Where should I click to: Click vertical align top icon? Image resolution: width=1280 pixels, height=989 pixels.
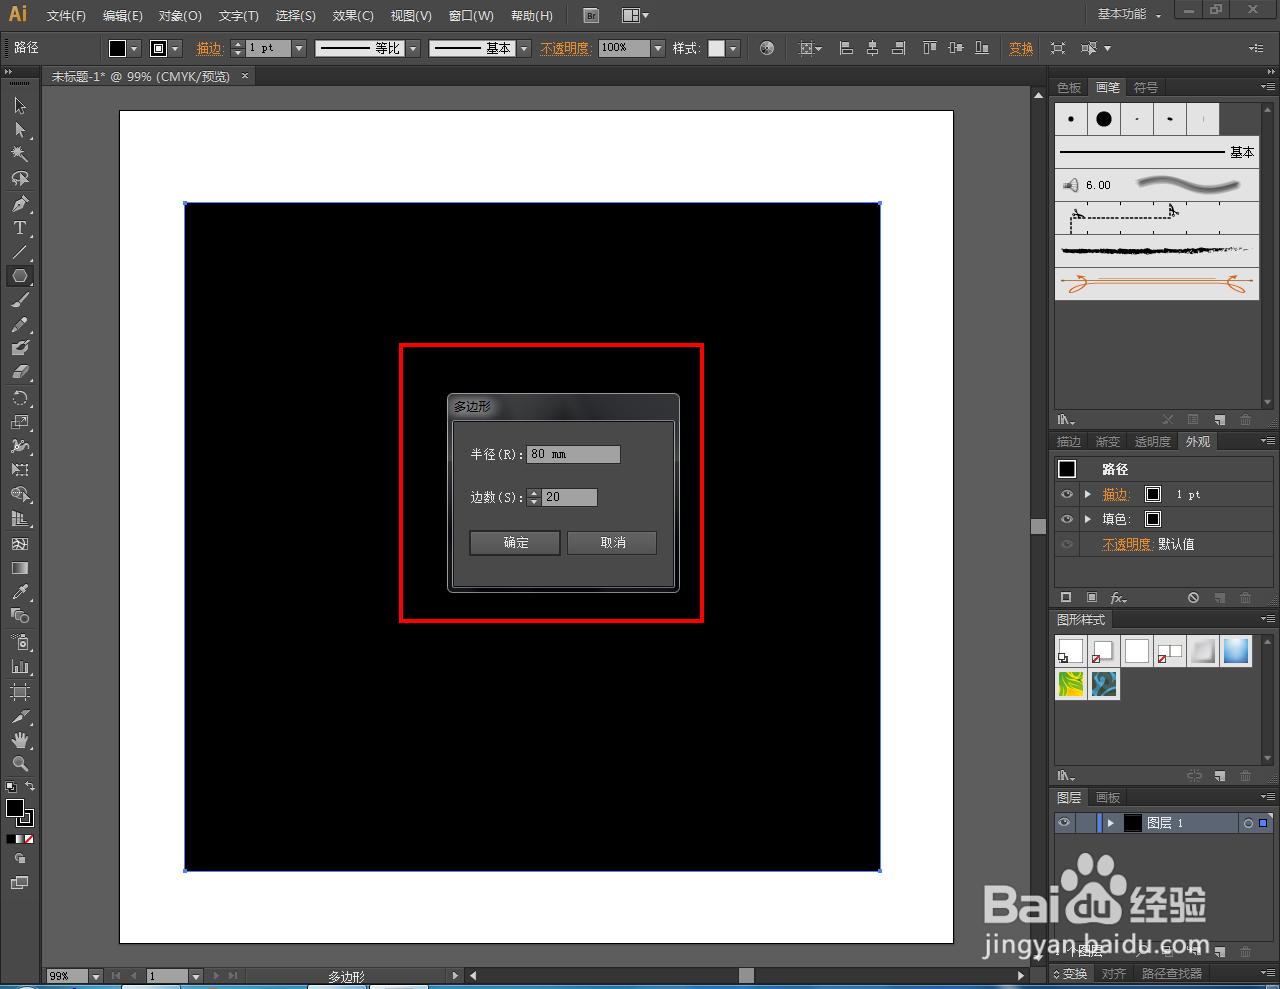930,48
